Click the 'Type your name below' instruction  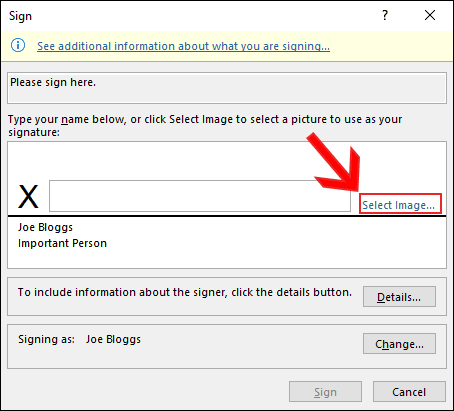coord(205,126)
